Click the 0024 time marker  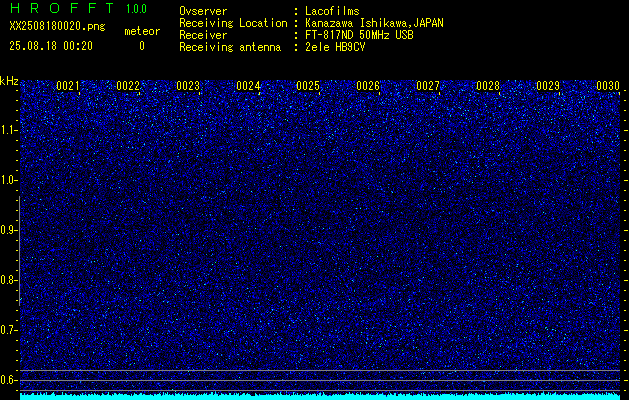pyautogui.click(x=248, y=86)
